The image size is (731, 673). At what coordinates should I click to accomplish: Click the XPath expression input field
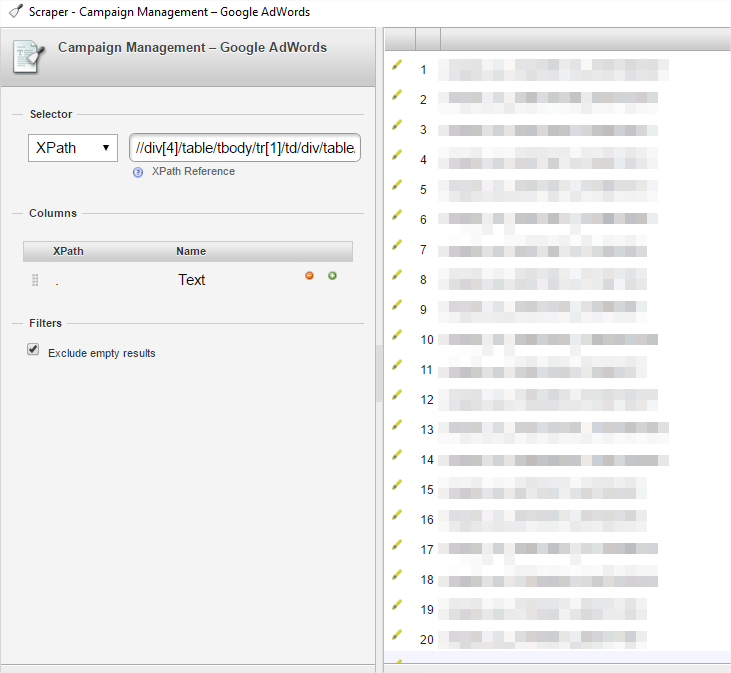click(x=244, y=148)
